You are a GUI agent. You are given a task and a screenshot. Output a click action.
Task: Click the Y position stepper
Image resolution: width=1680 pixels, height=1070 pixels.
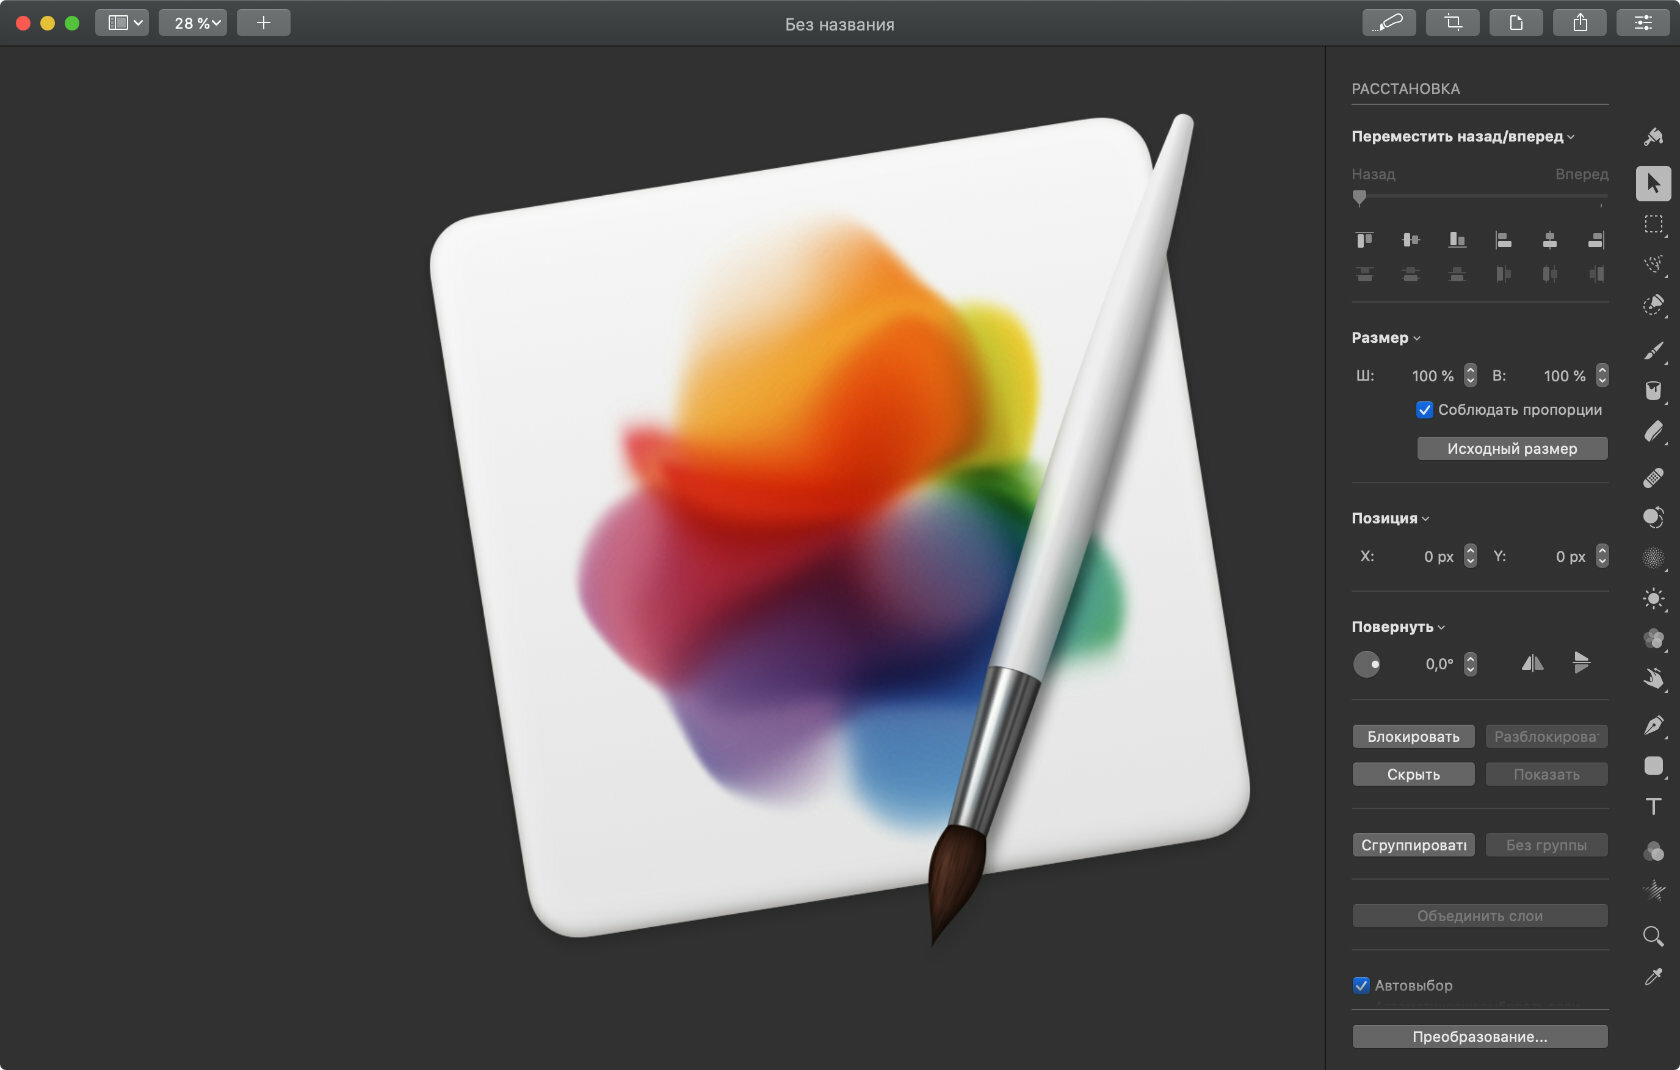pos(1602,556)
